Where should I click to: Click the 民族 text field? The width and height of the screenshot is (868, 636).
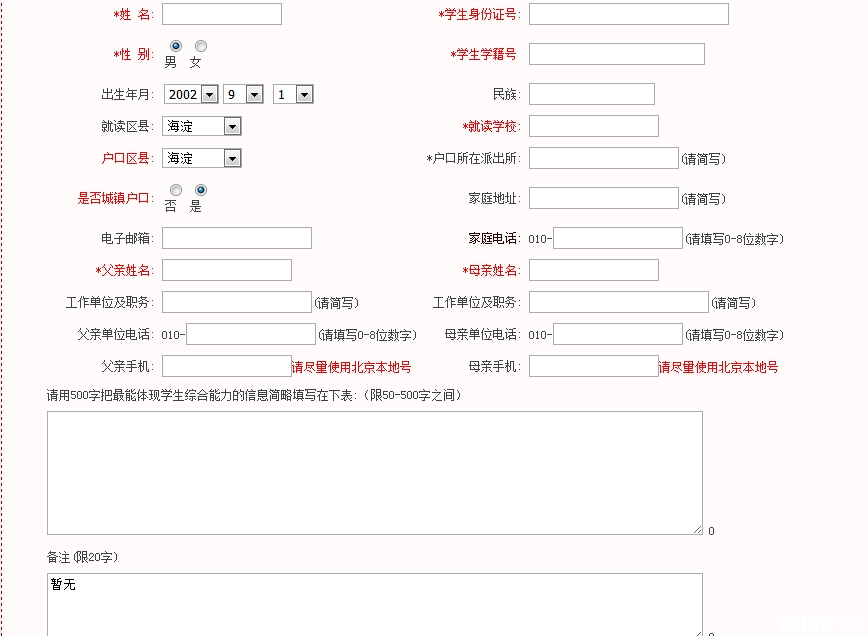pyautogui.click(x=591, y=94)
